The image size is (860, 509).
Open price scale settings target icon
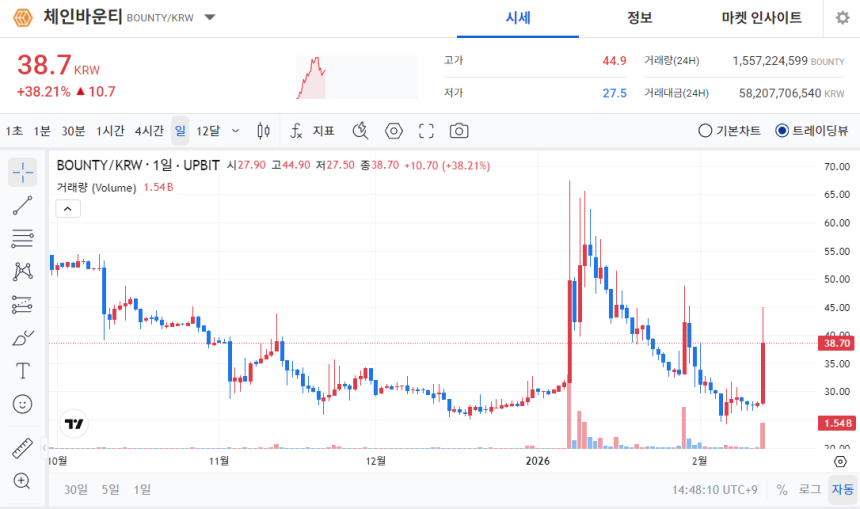pos(840,461)
